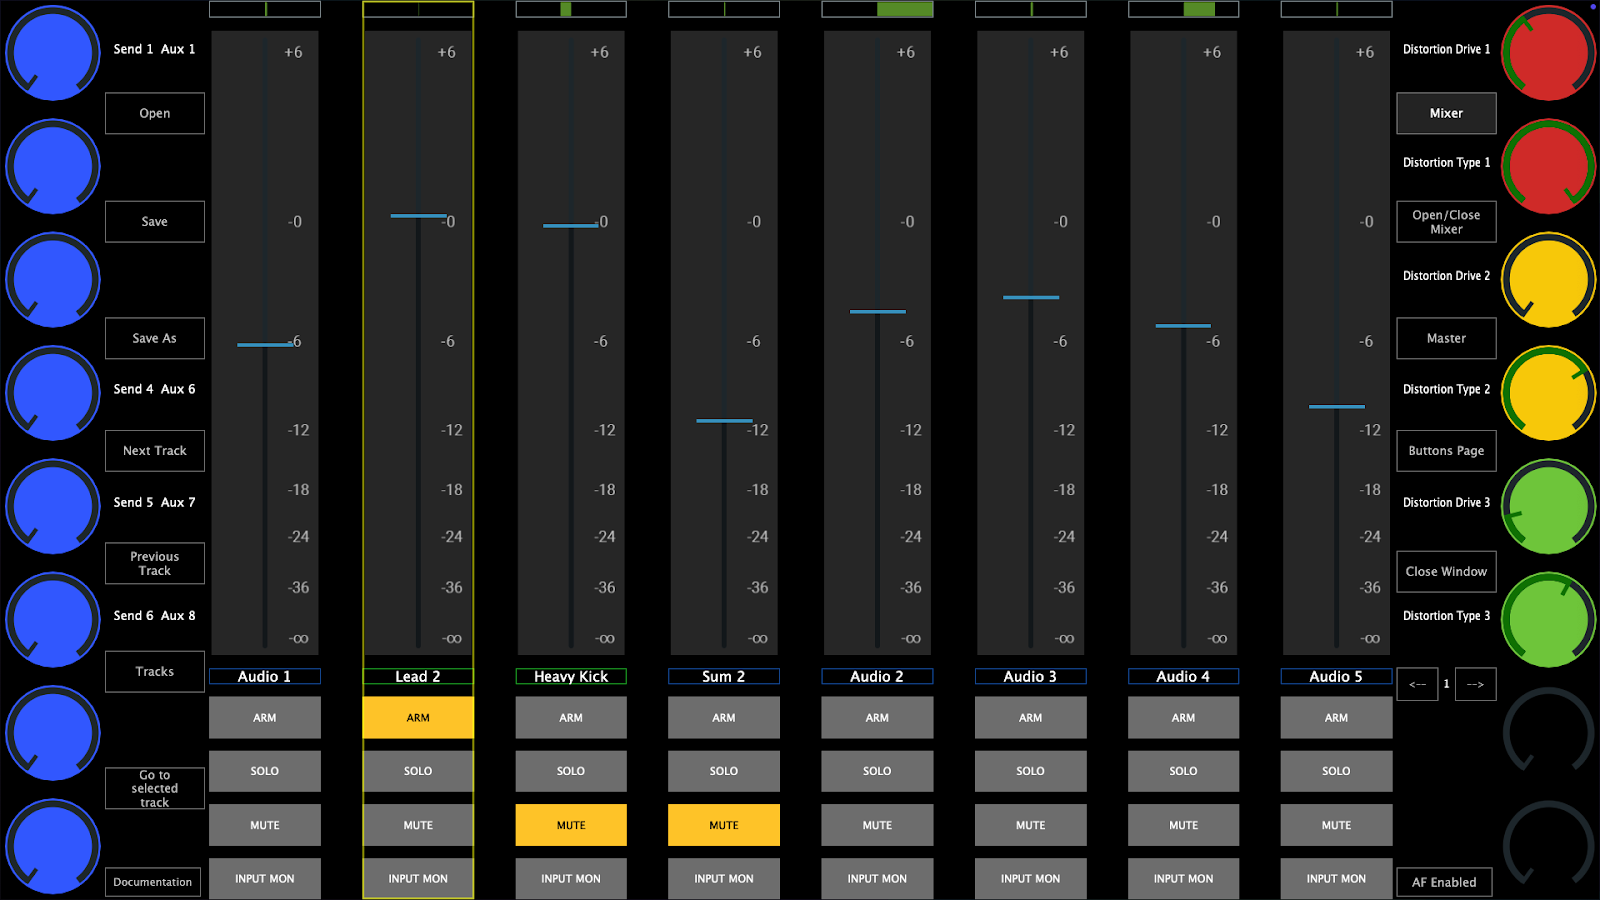Click the Audio 1 volume fader handle
This screenshot has width=1600, height=900.
pyautogui.click(x=265, y=345)
